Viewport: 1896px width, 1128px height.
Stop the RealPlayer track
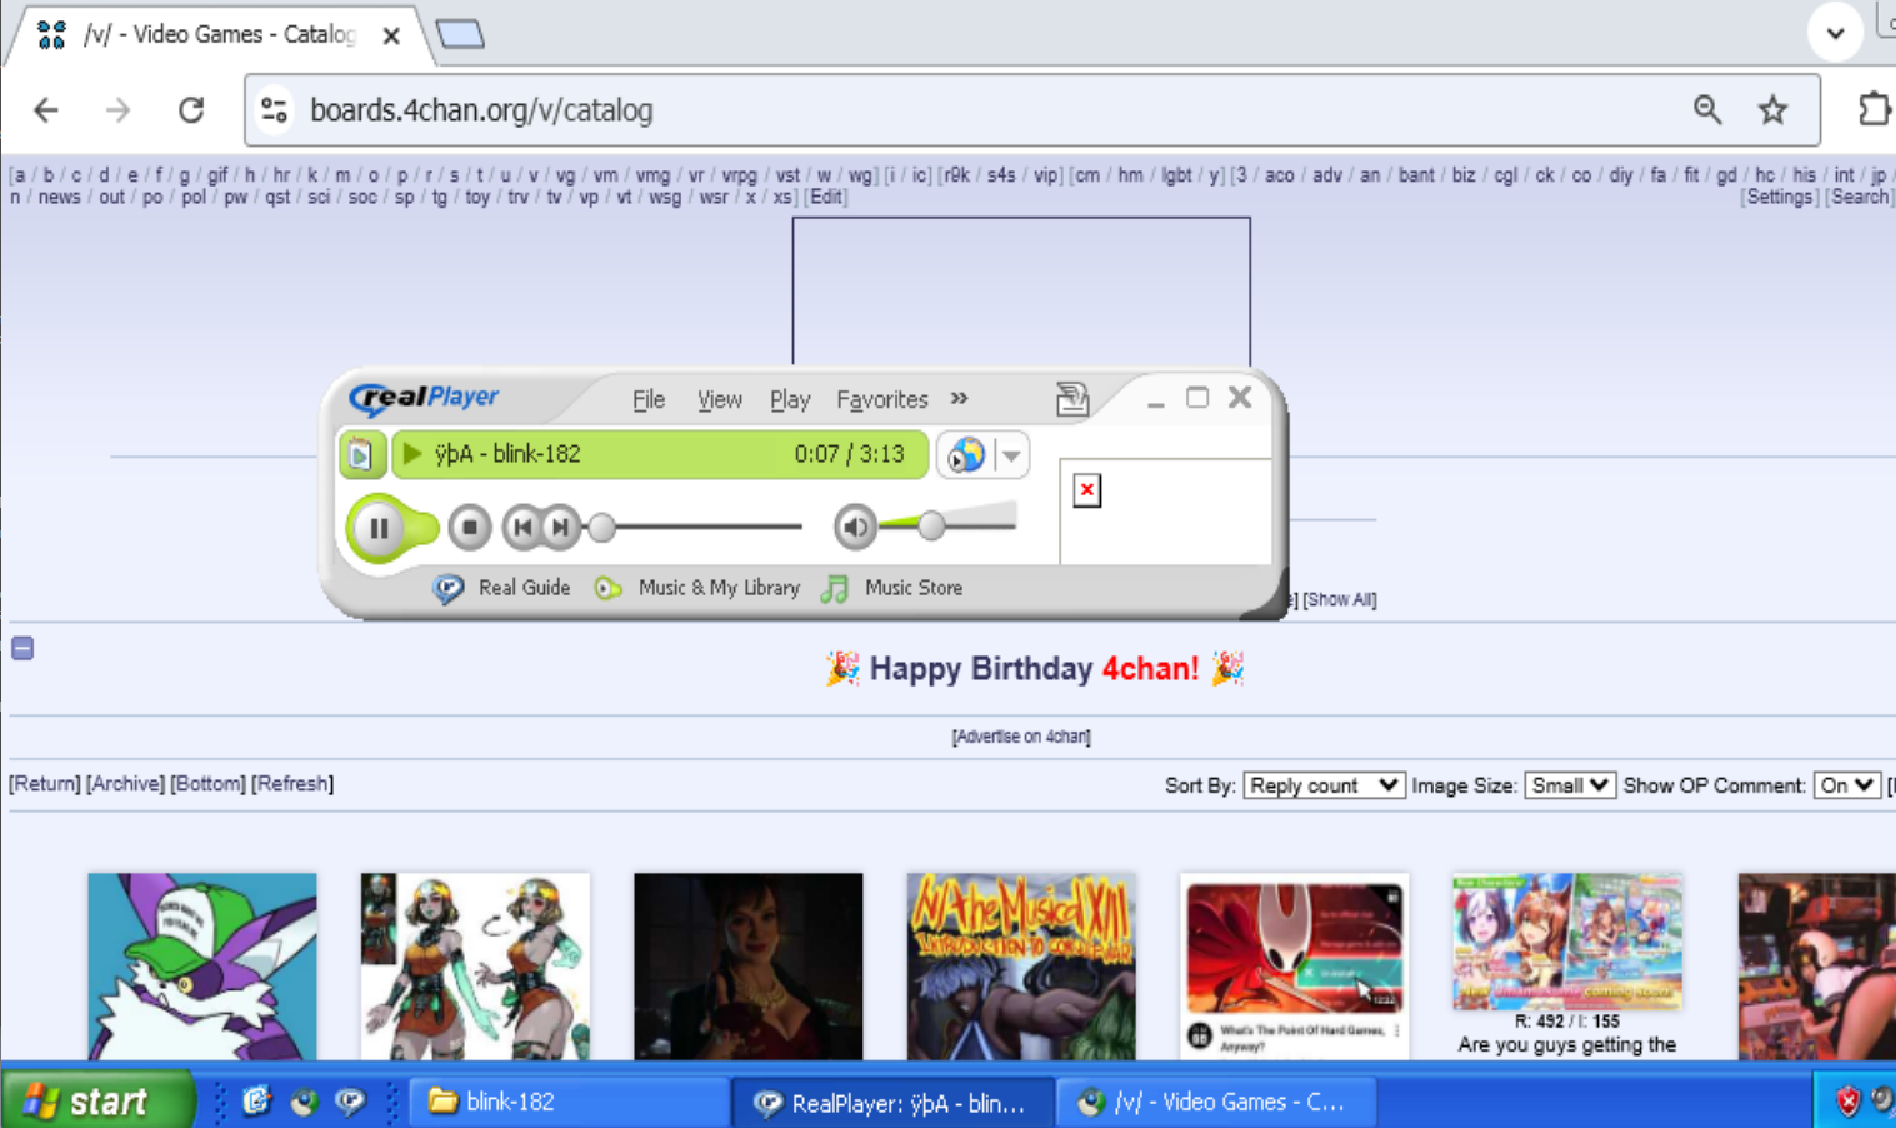point(469,527)
